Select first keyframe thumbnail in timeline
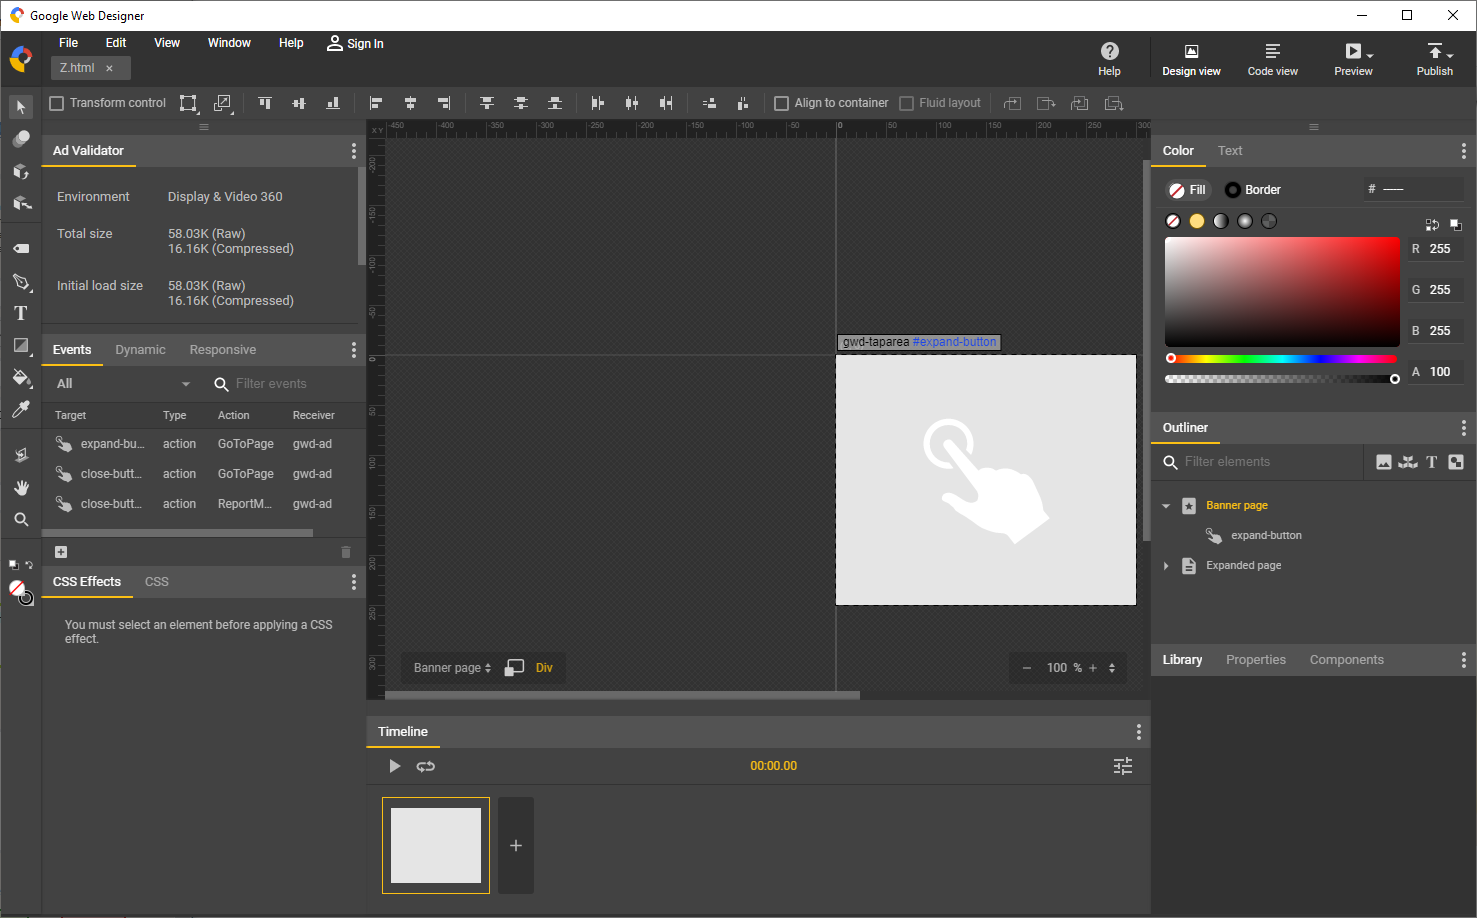 click(436, 846)
